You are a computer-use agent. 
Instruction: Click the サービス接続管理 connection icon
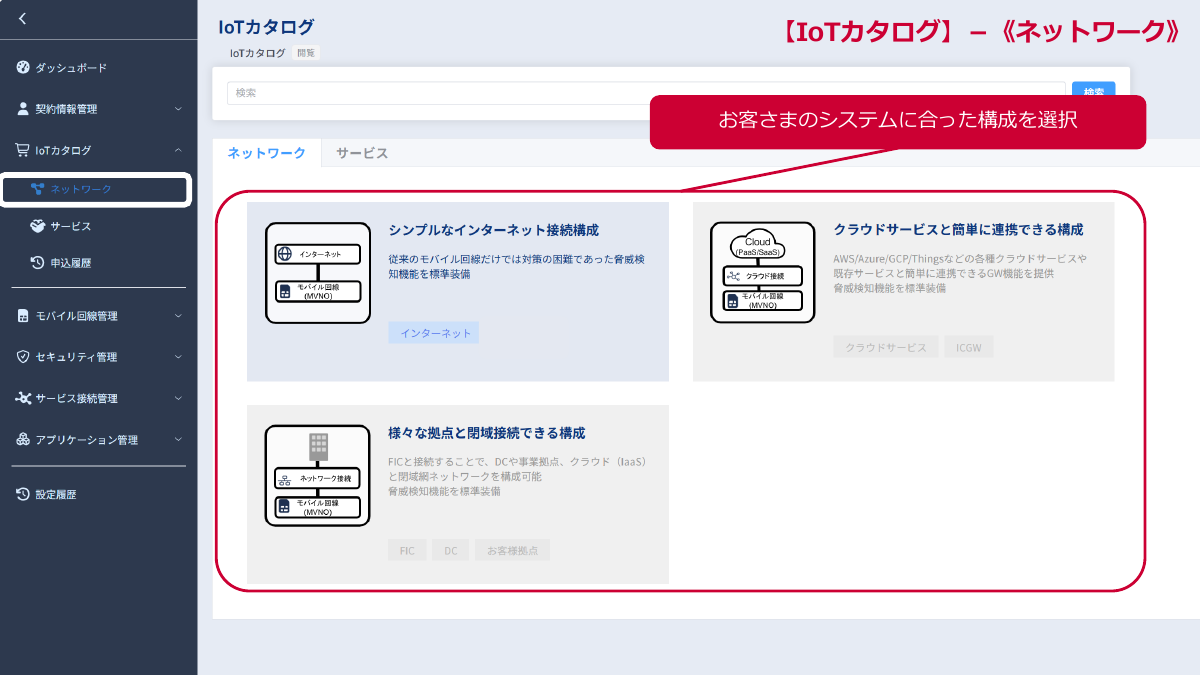(21, 398)
